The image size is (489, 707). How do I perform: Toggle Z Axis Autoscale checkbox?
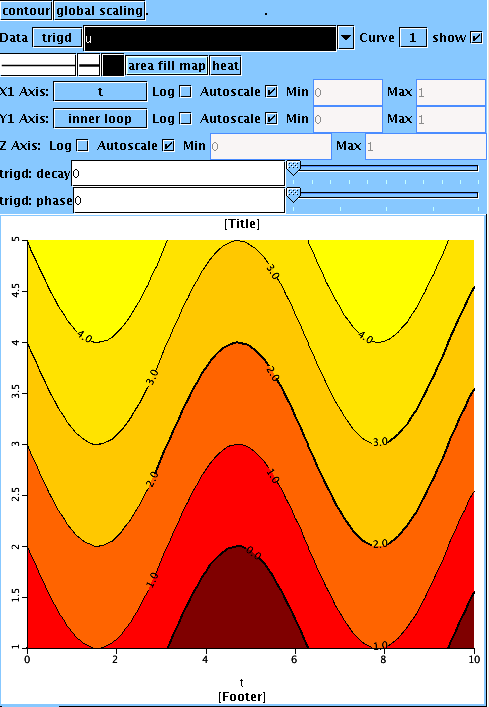tap(168, 146)
